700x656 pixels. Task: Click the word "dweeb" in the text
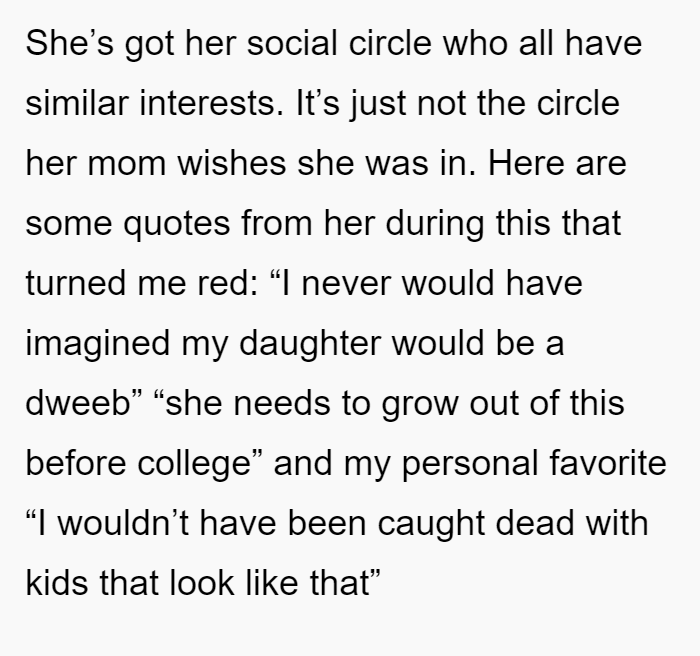[x=78, y=402]
